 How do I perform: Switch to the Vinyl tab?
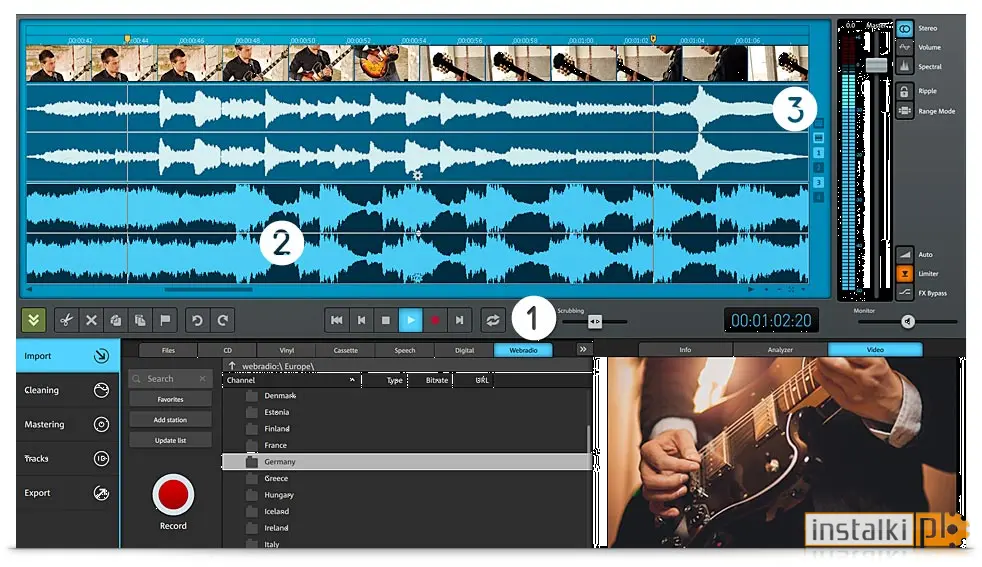[286, 350]
